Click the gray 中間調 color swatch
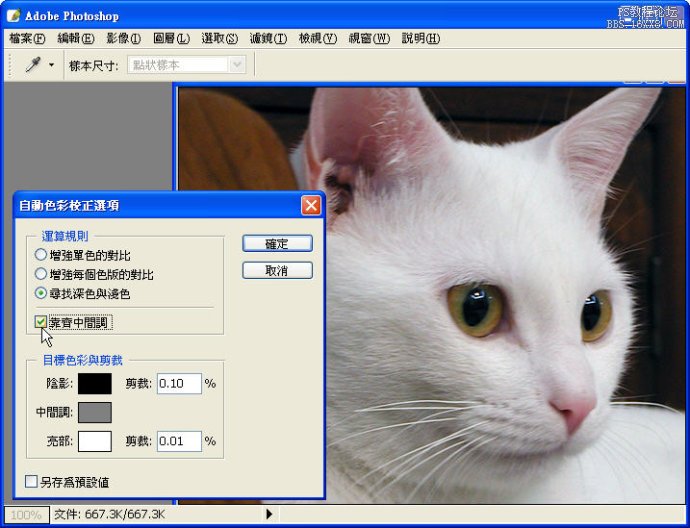 click(x=95, y=412)
